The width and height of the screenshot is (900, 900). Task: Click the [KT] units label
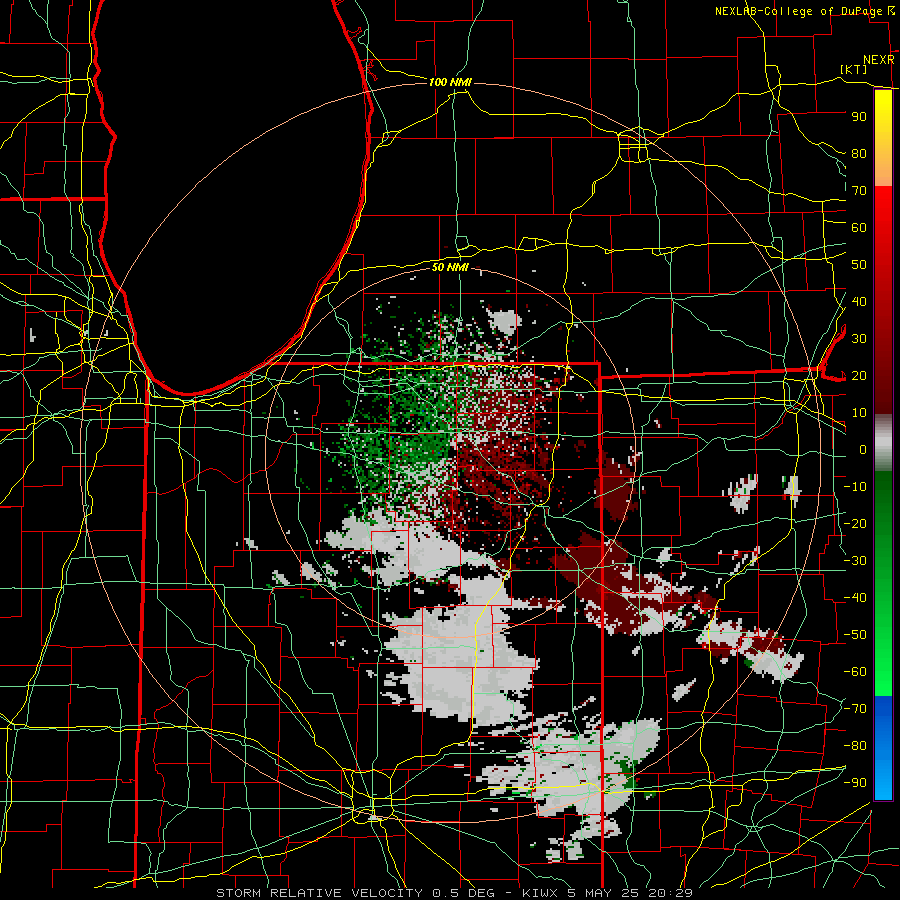854,69
